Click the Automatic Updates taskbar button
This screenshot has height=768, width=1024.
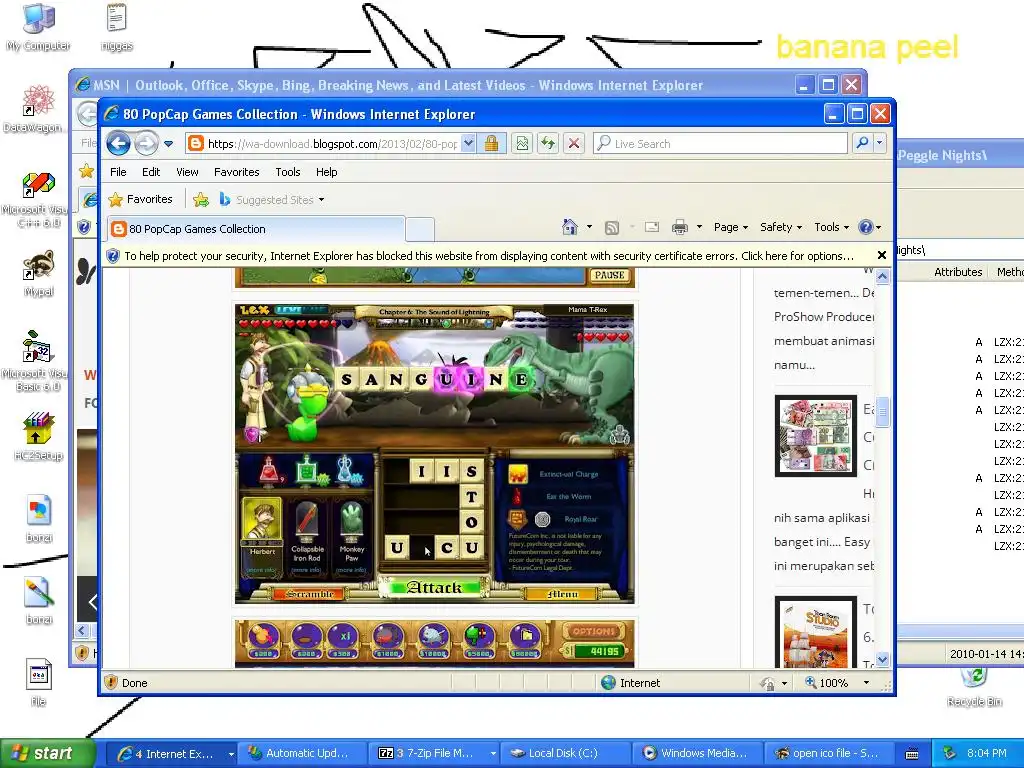pyautogui.click(x=302, y=754)
